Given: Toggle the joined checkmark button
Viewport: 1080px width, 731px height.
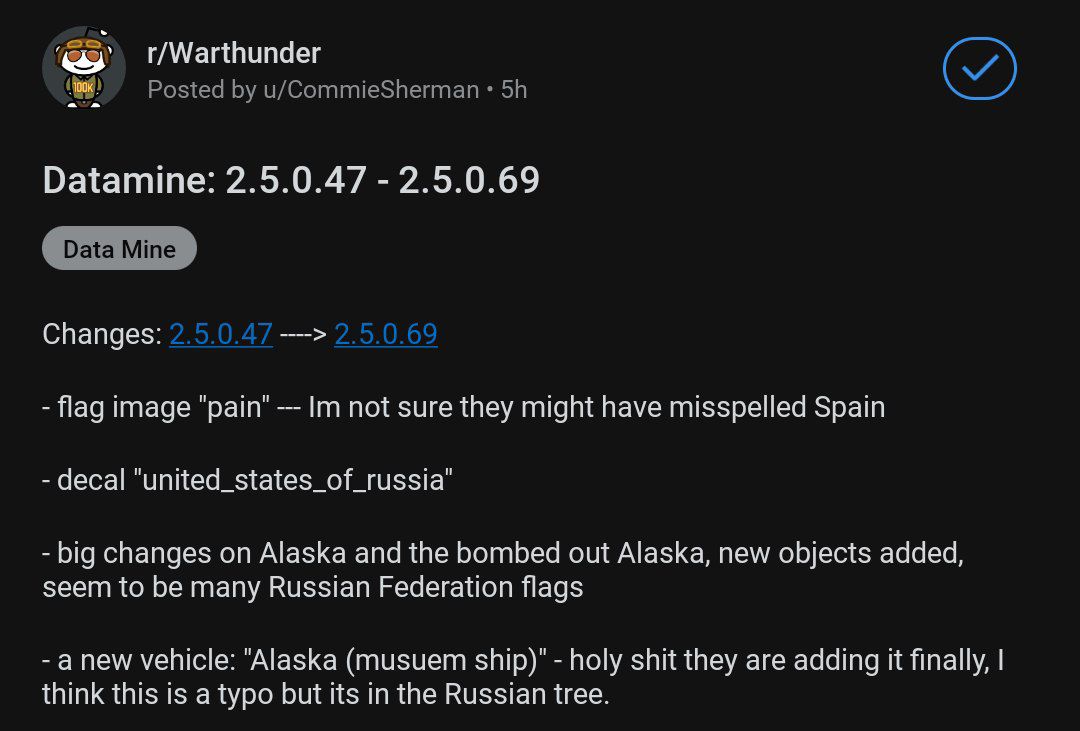Looking at the screenshot, I should 979,68.
